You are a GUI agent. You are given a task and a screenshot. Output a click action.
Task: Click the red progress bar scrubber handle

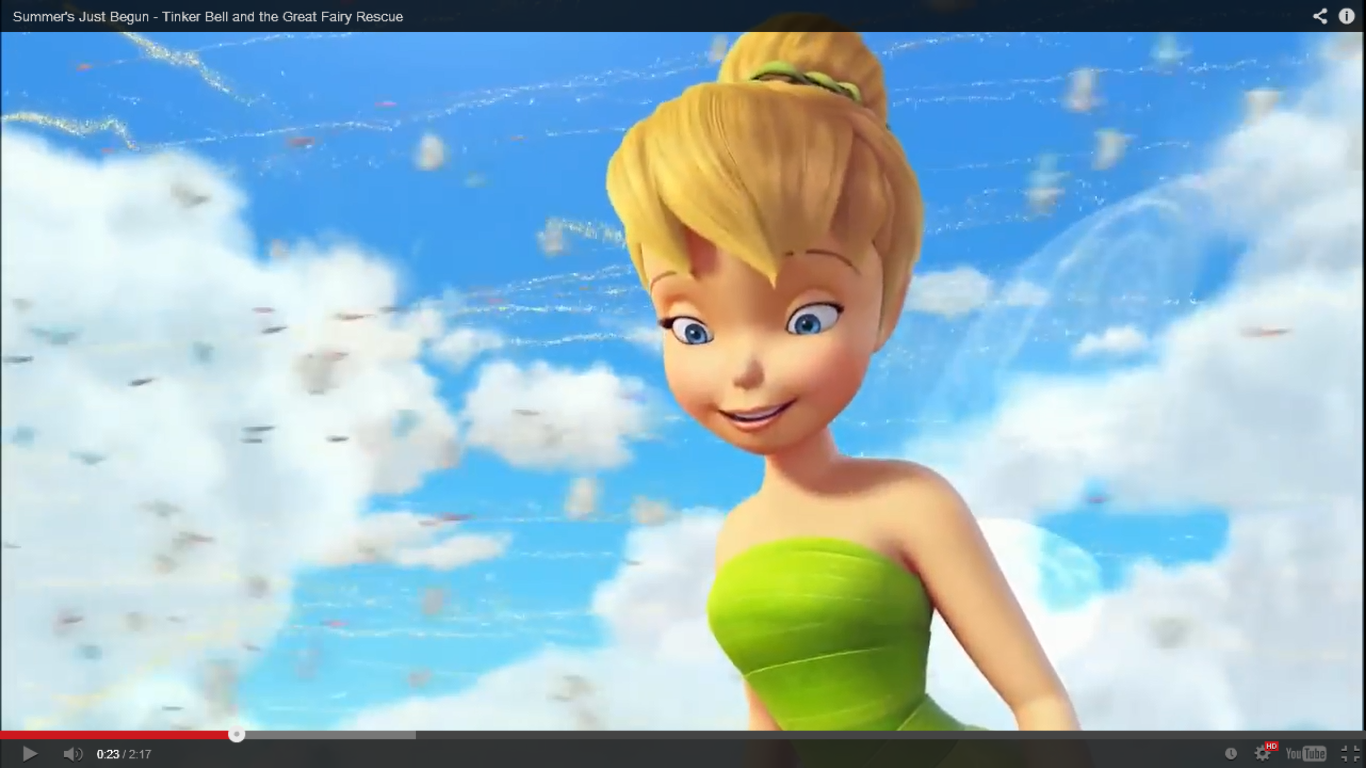pos(236,734)
